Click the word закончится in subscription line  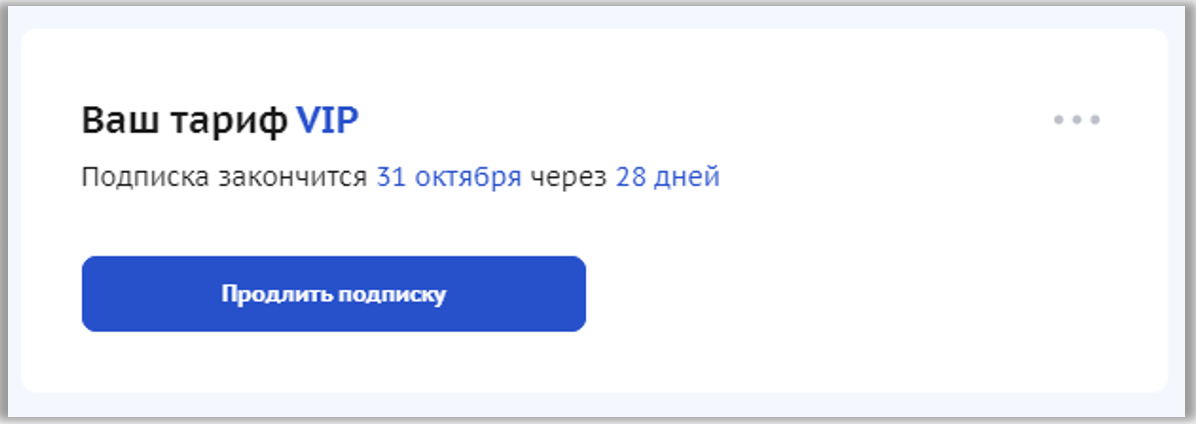click(293, 178)
